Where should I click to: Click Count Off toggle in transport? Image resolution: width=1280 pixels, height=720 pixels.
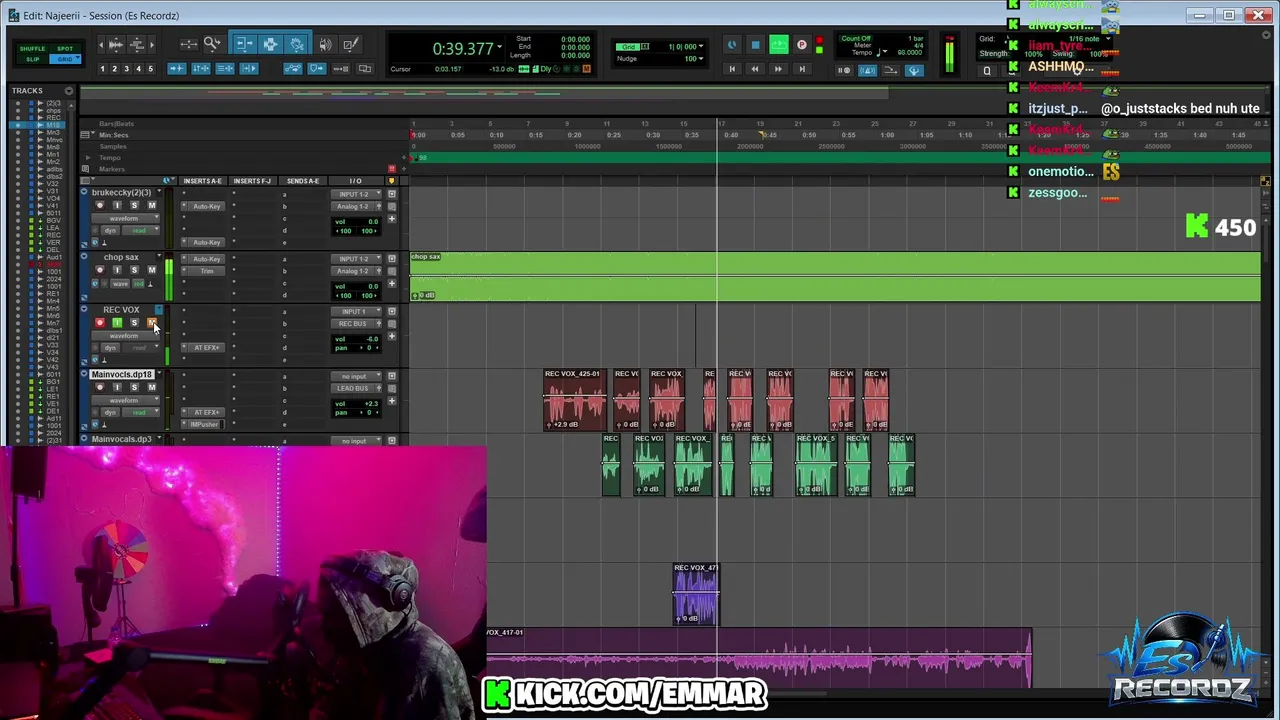pos(856,38)
